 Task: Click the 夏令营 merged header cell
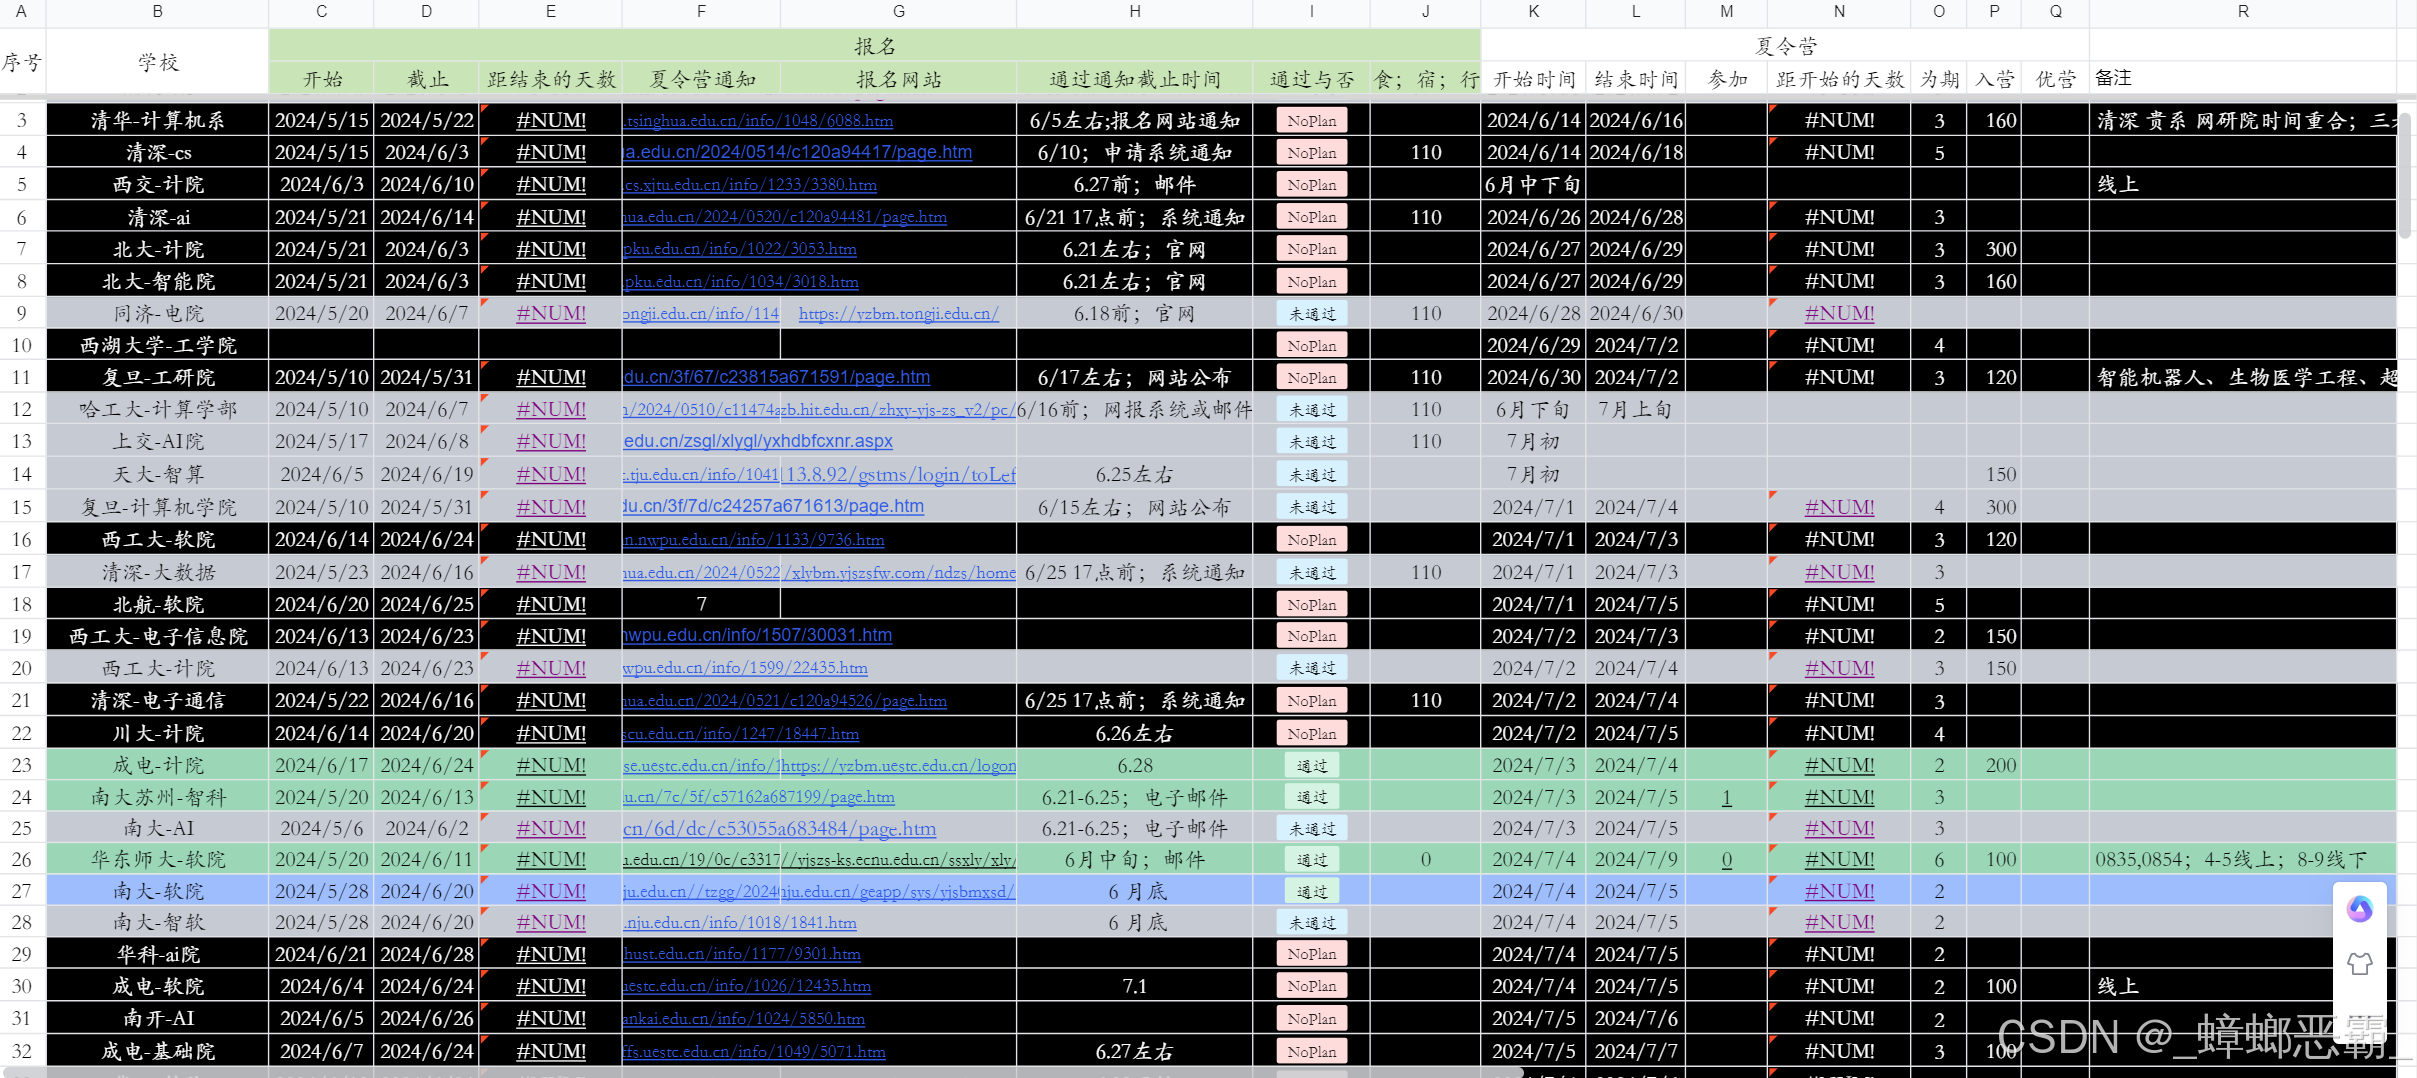click(x=1784, y=46)
